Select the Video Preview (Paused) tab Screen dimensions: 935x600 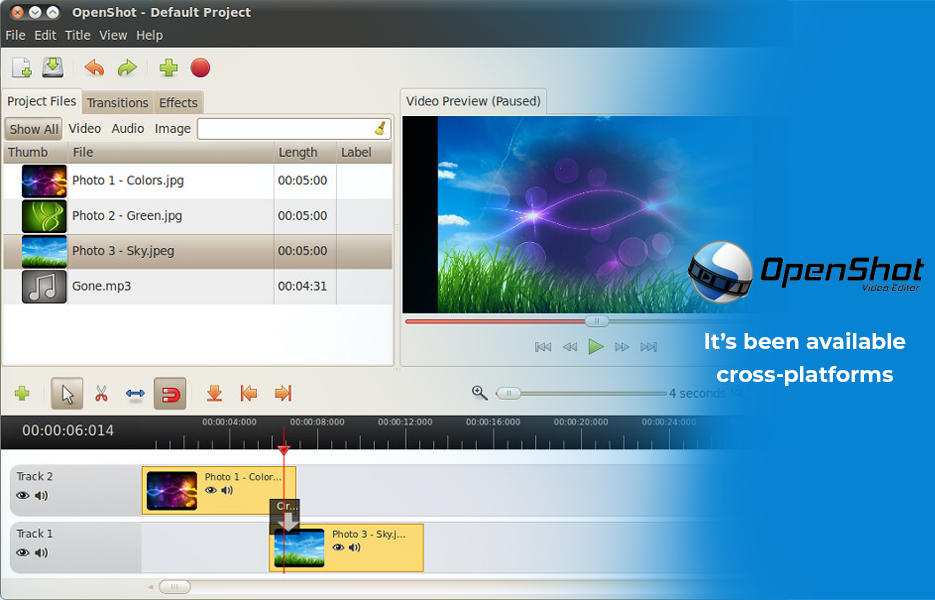[473, 101]
